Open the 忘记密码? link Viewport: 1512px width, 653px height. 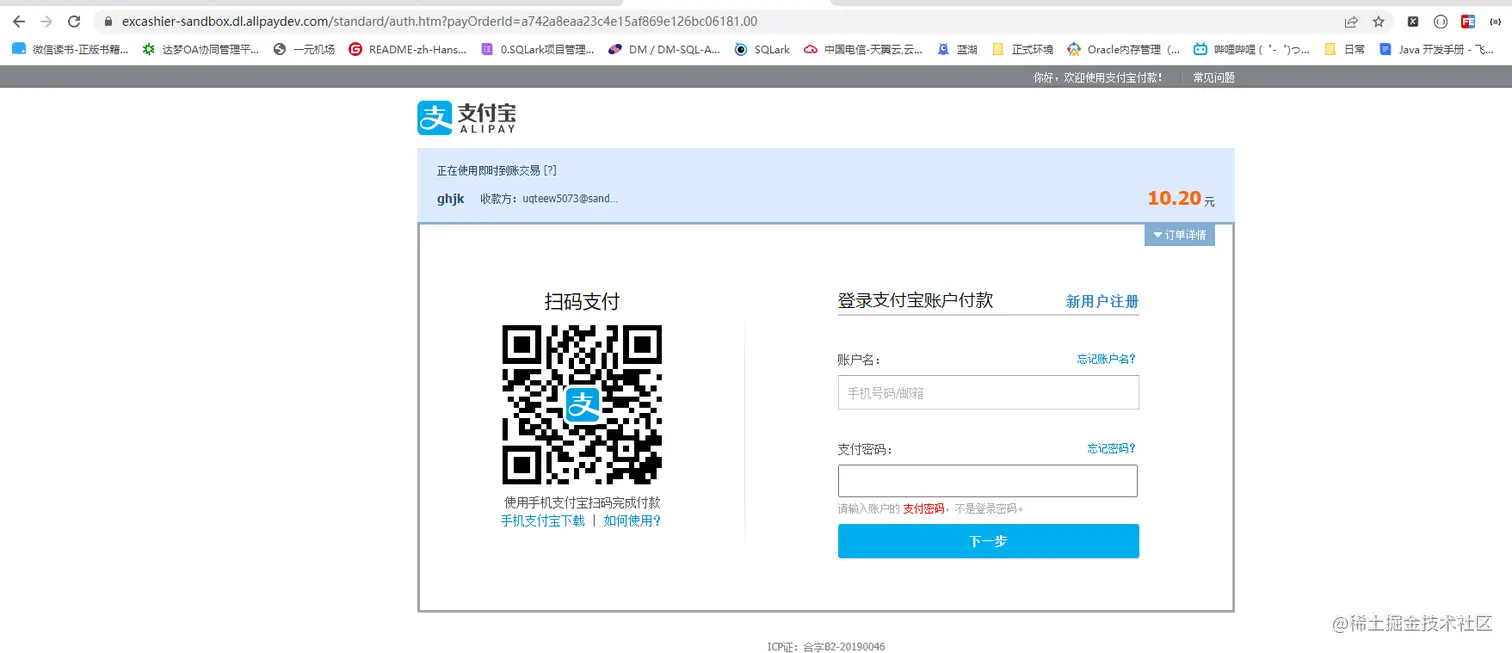(1112, 449)
